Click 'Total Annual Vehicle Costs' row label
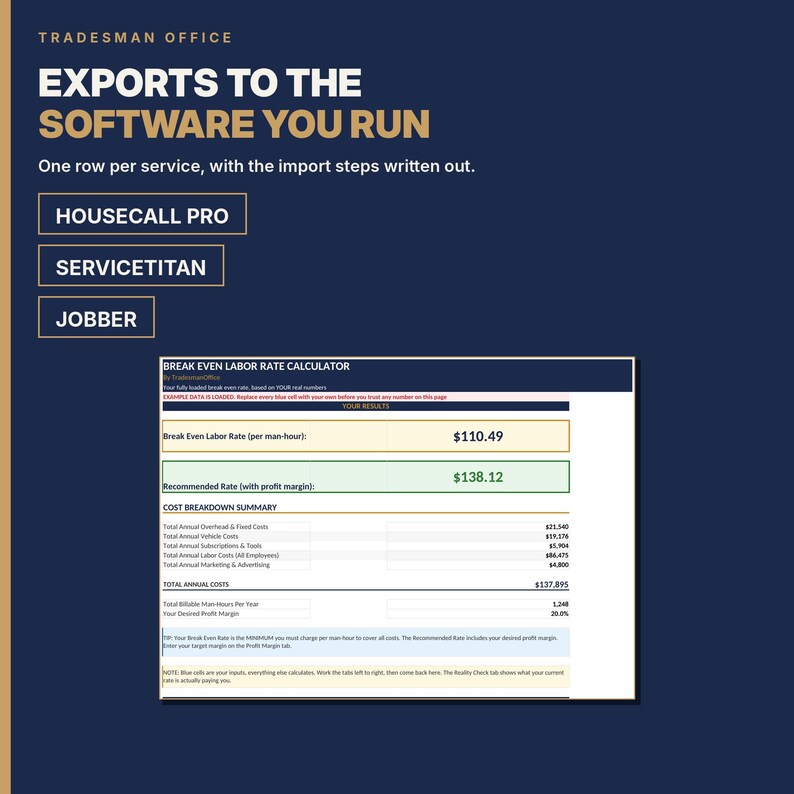The image size is (794, 794). tap(201, 536)
